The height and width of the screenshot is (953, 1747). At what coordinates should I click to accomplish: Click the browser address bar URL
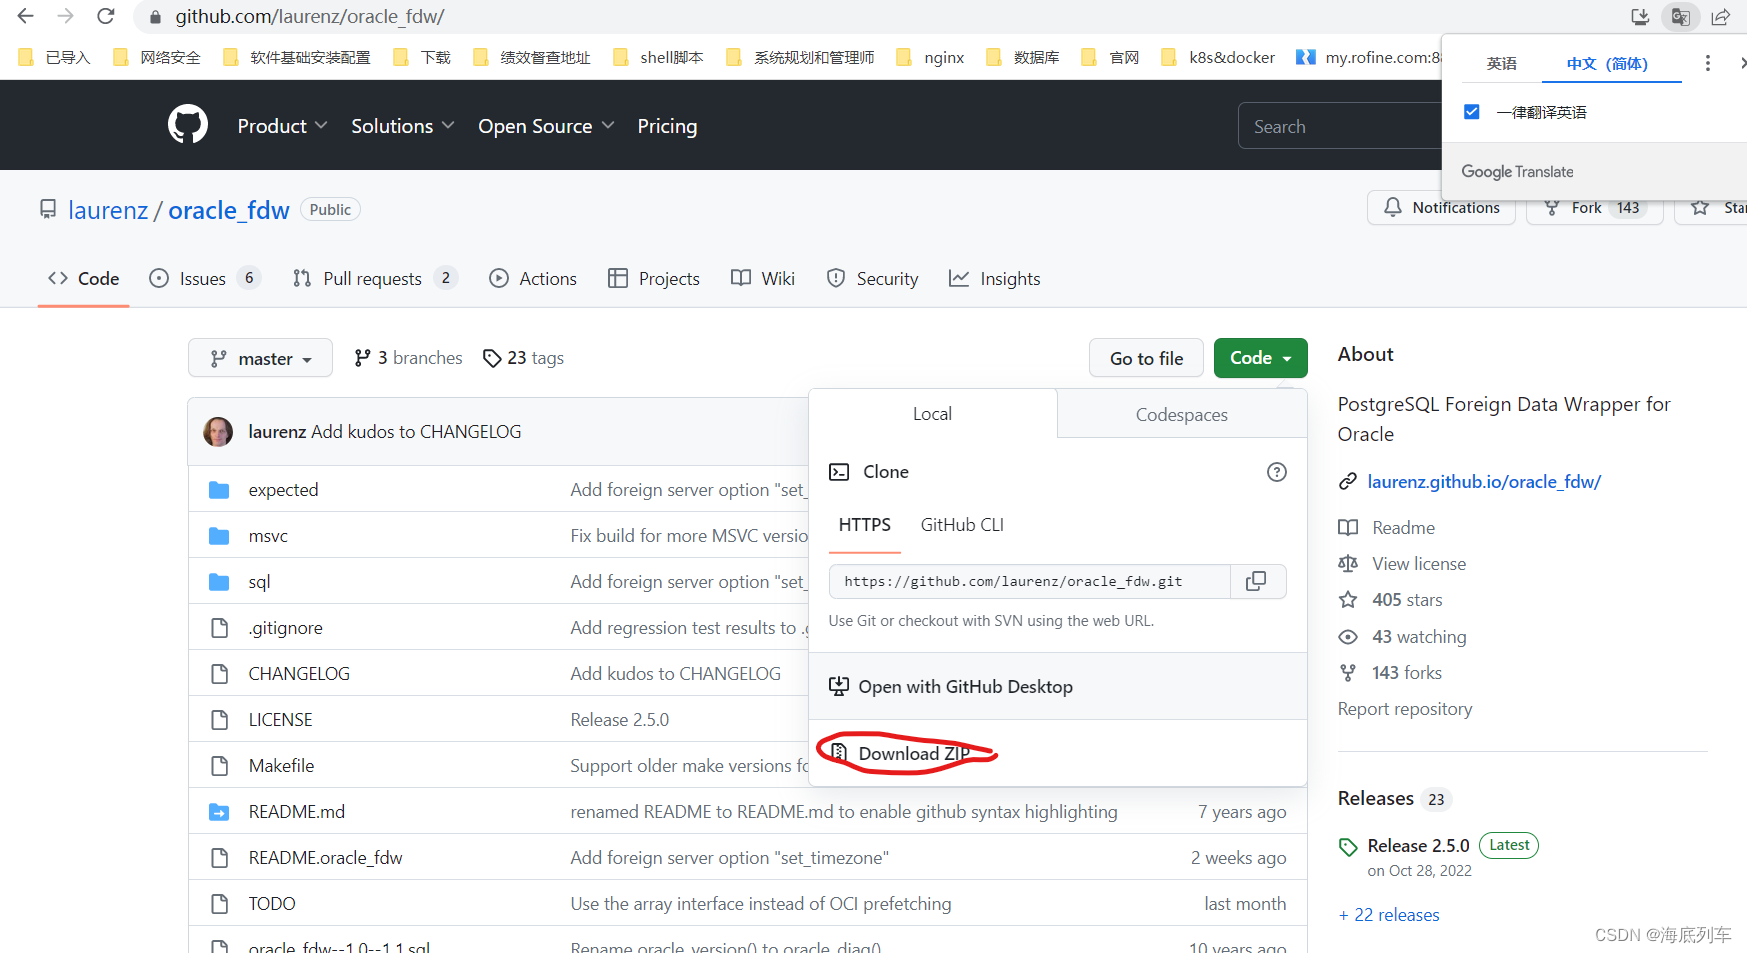310,17
